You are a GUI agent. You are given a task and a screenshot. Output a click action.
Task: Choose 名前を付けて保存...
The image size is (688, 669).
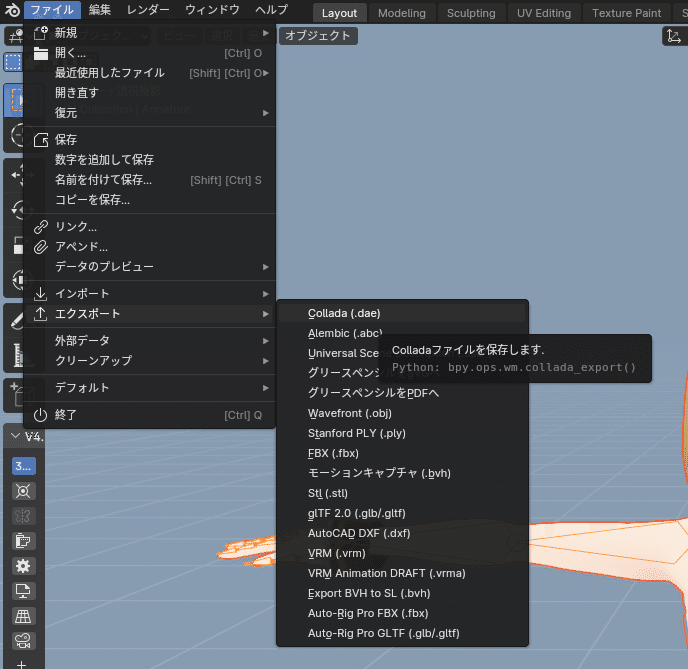[x=150, y=180]
